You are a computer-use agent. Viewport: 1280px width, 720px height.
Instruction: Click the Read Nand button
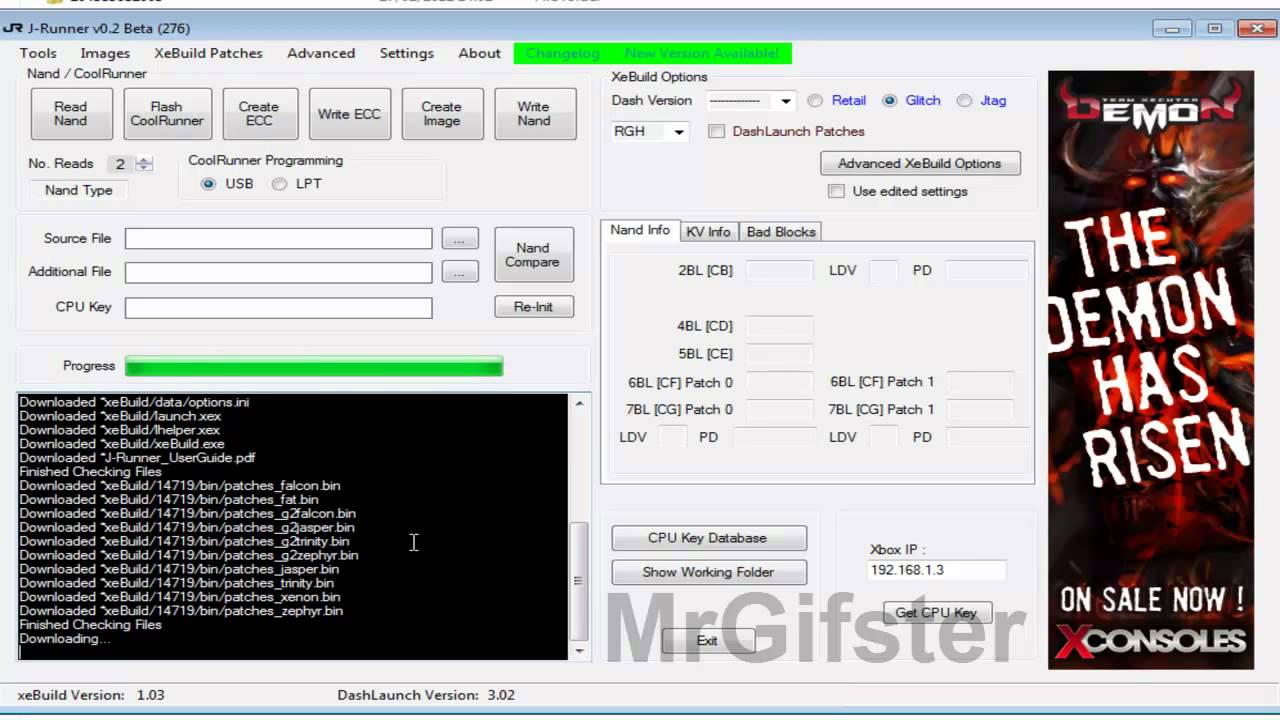(x=70, y=114)
